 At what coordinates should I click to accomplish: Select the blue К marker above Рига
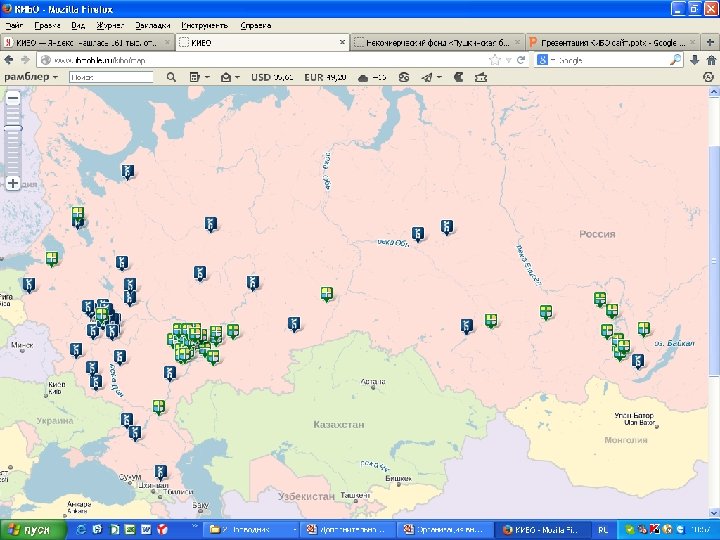point(29,285)
